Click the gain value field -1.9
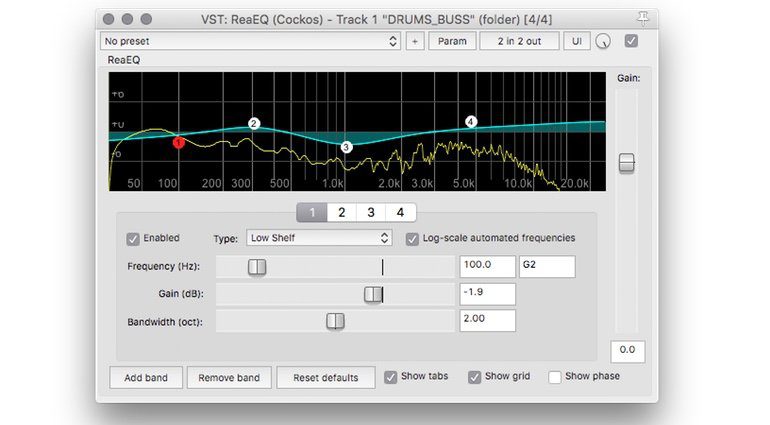770x425 pixels. click(x=487, y=294)
